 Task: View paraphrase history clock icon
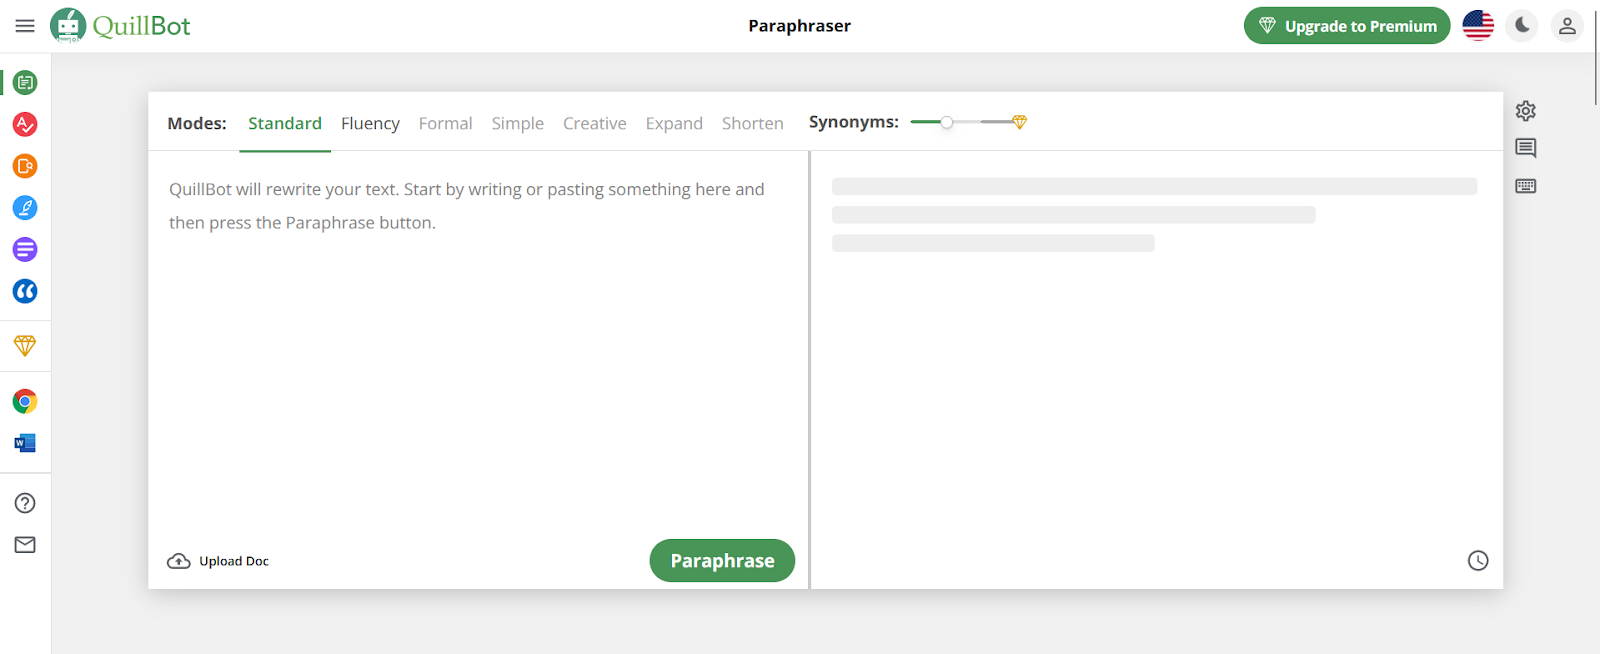coord(1477,561)
